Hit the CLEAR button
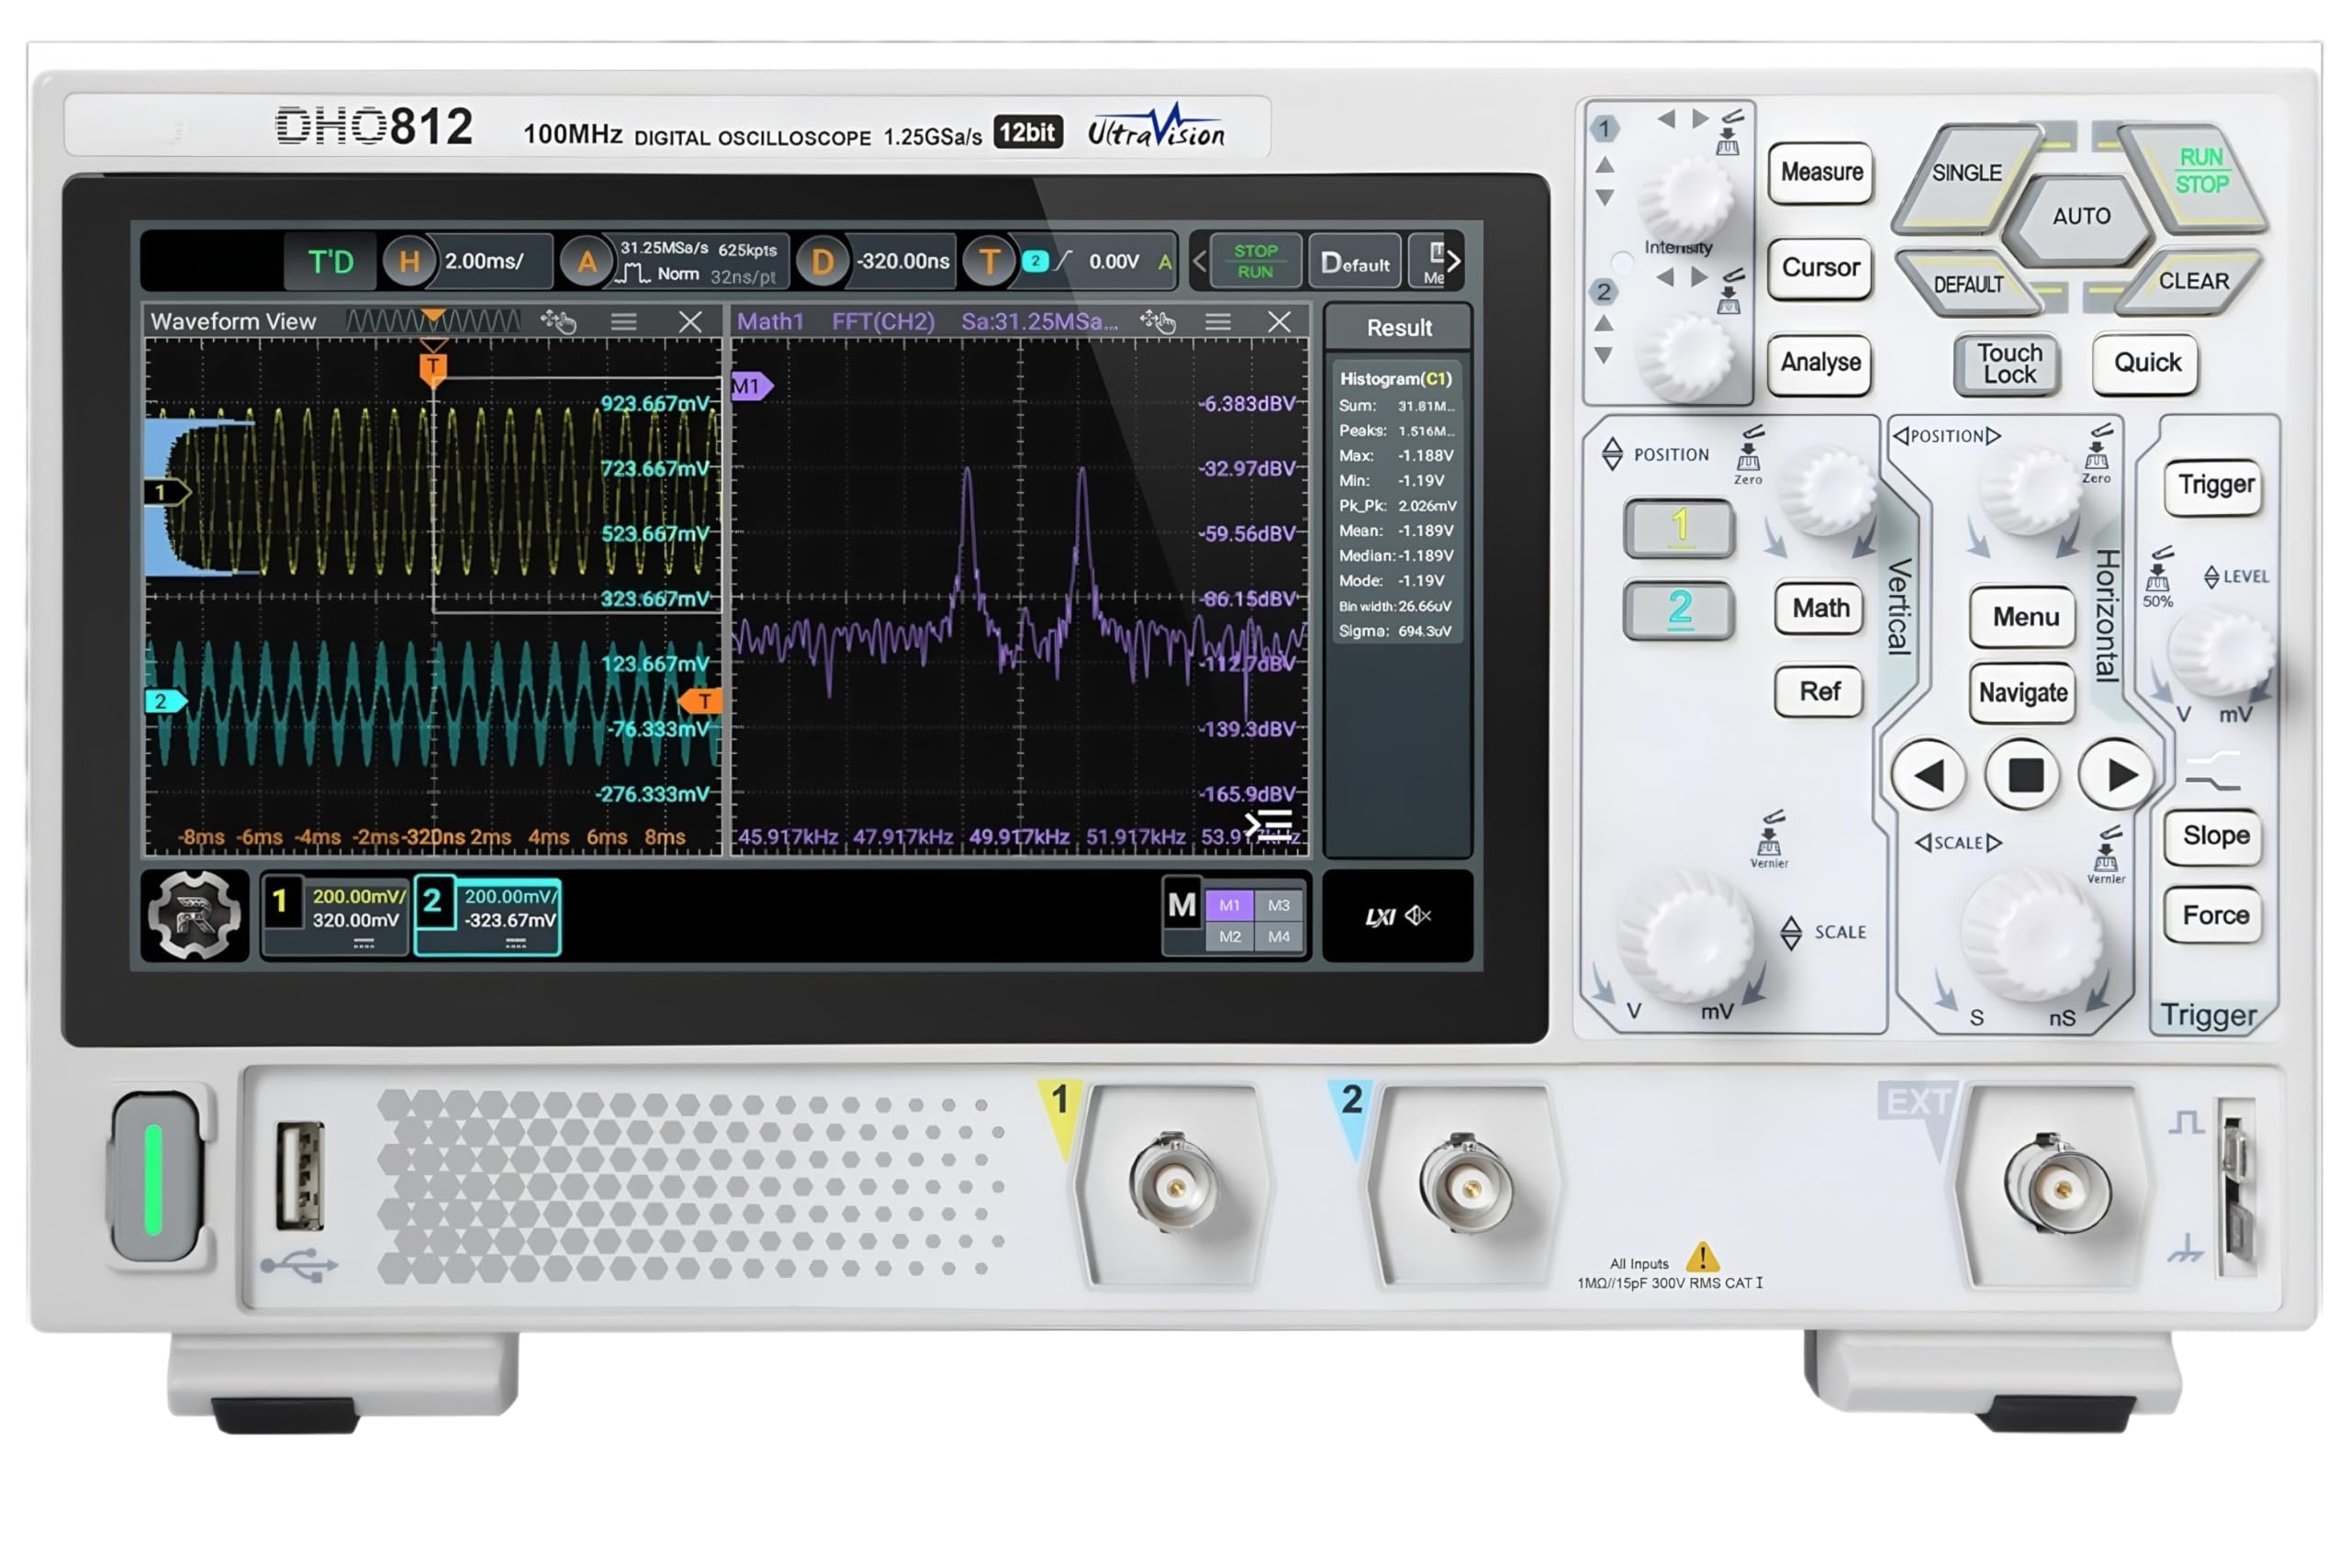 coord(2192,281)
